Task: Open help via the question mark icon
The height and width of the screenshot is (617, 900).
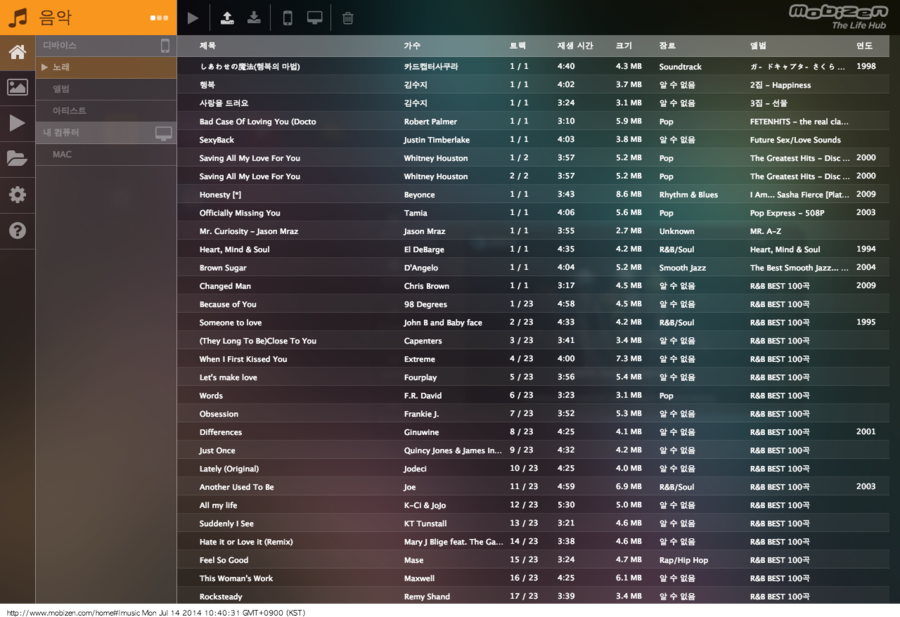Action: 17,231
